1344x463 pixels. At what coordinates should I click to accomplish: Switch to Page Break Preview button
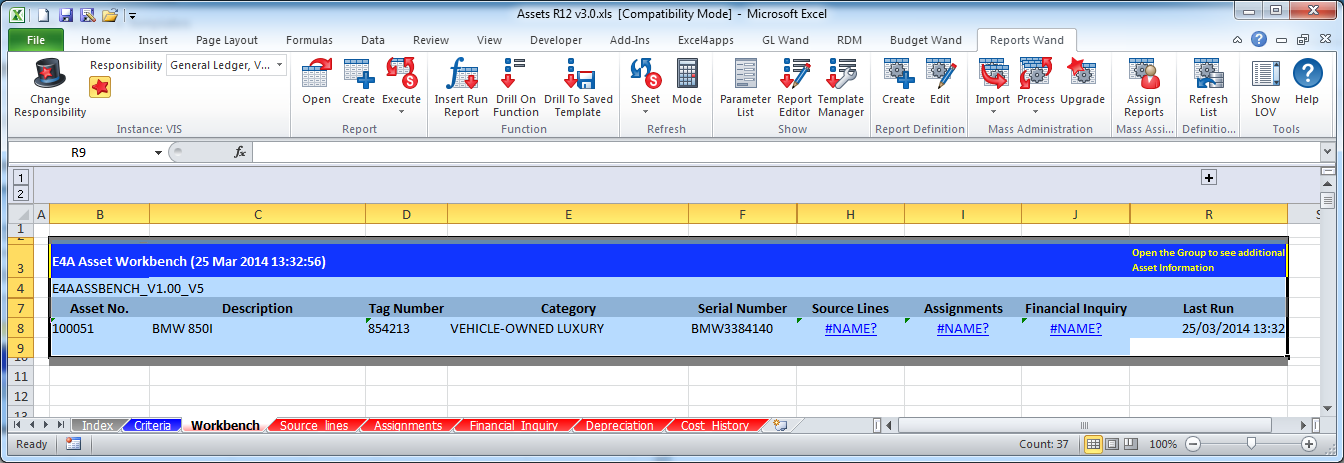click(x=1131, y=444)
